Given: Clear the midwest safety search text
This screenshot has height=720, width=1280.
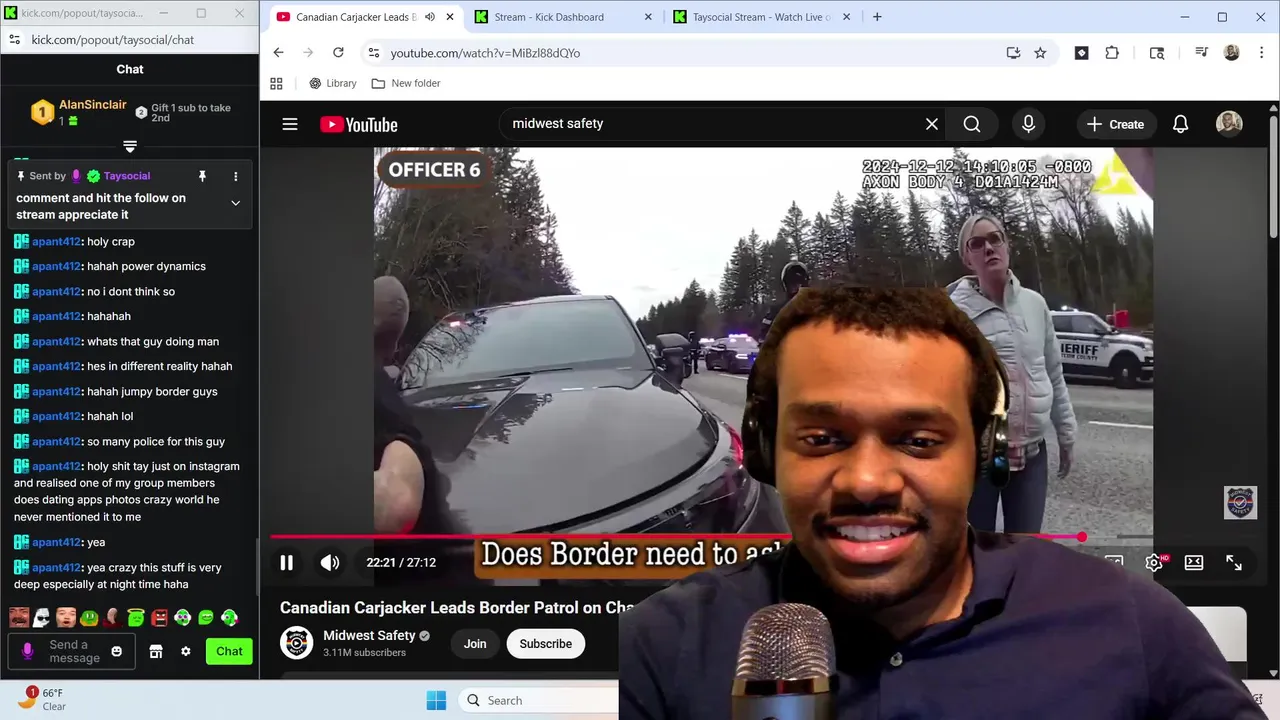Looking at the screenshot, I should (932, 124).
